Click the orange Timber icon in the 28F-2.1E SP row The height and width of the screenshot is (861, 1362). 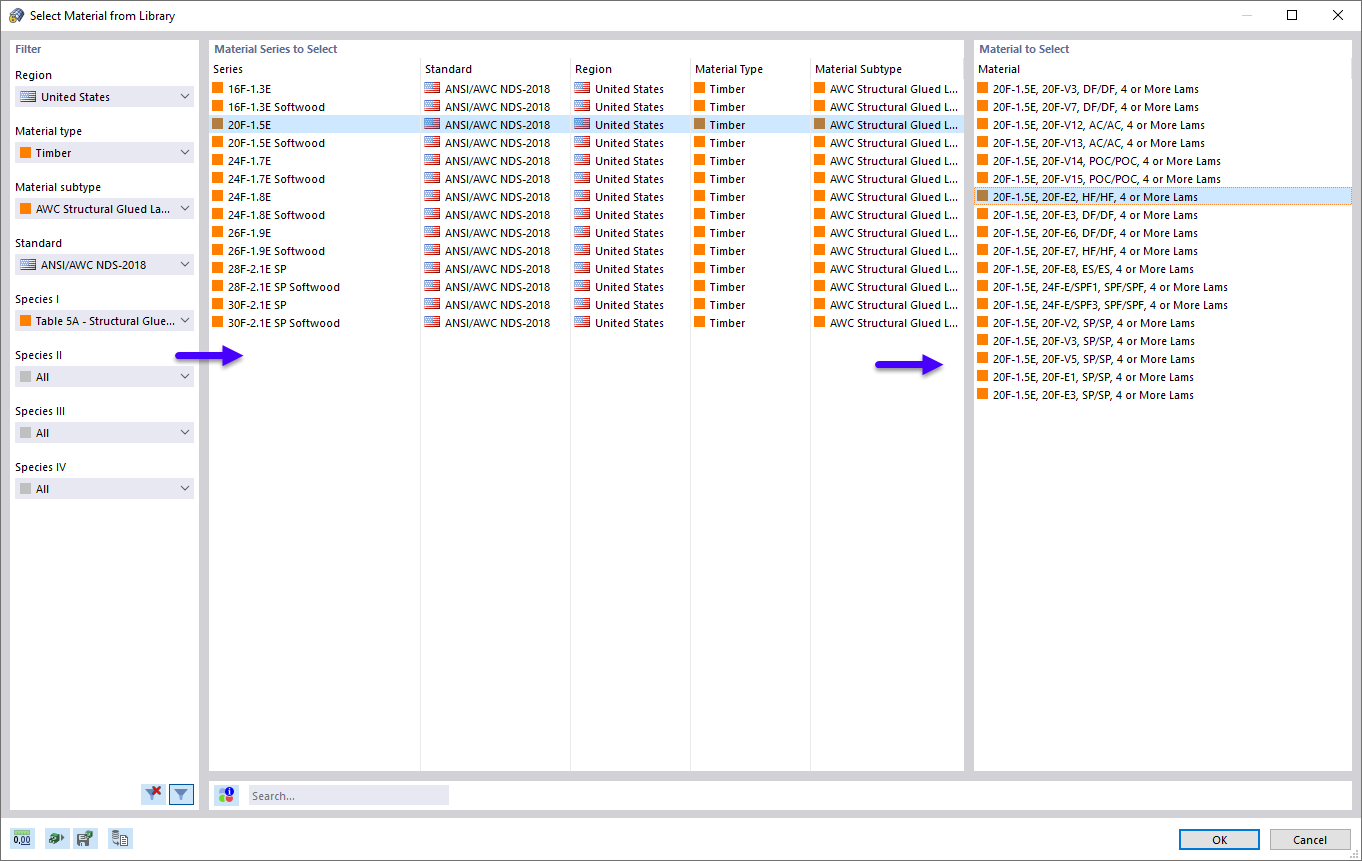click(700, 269)
